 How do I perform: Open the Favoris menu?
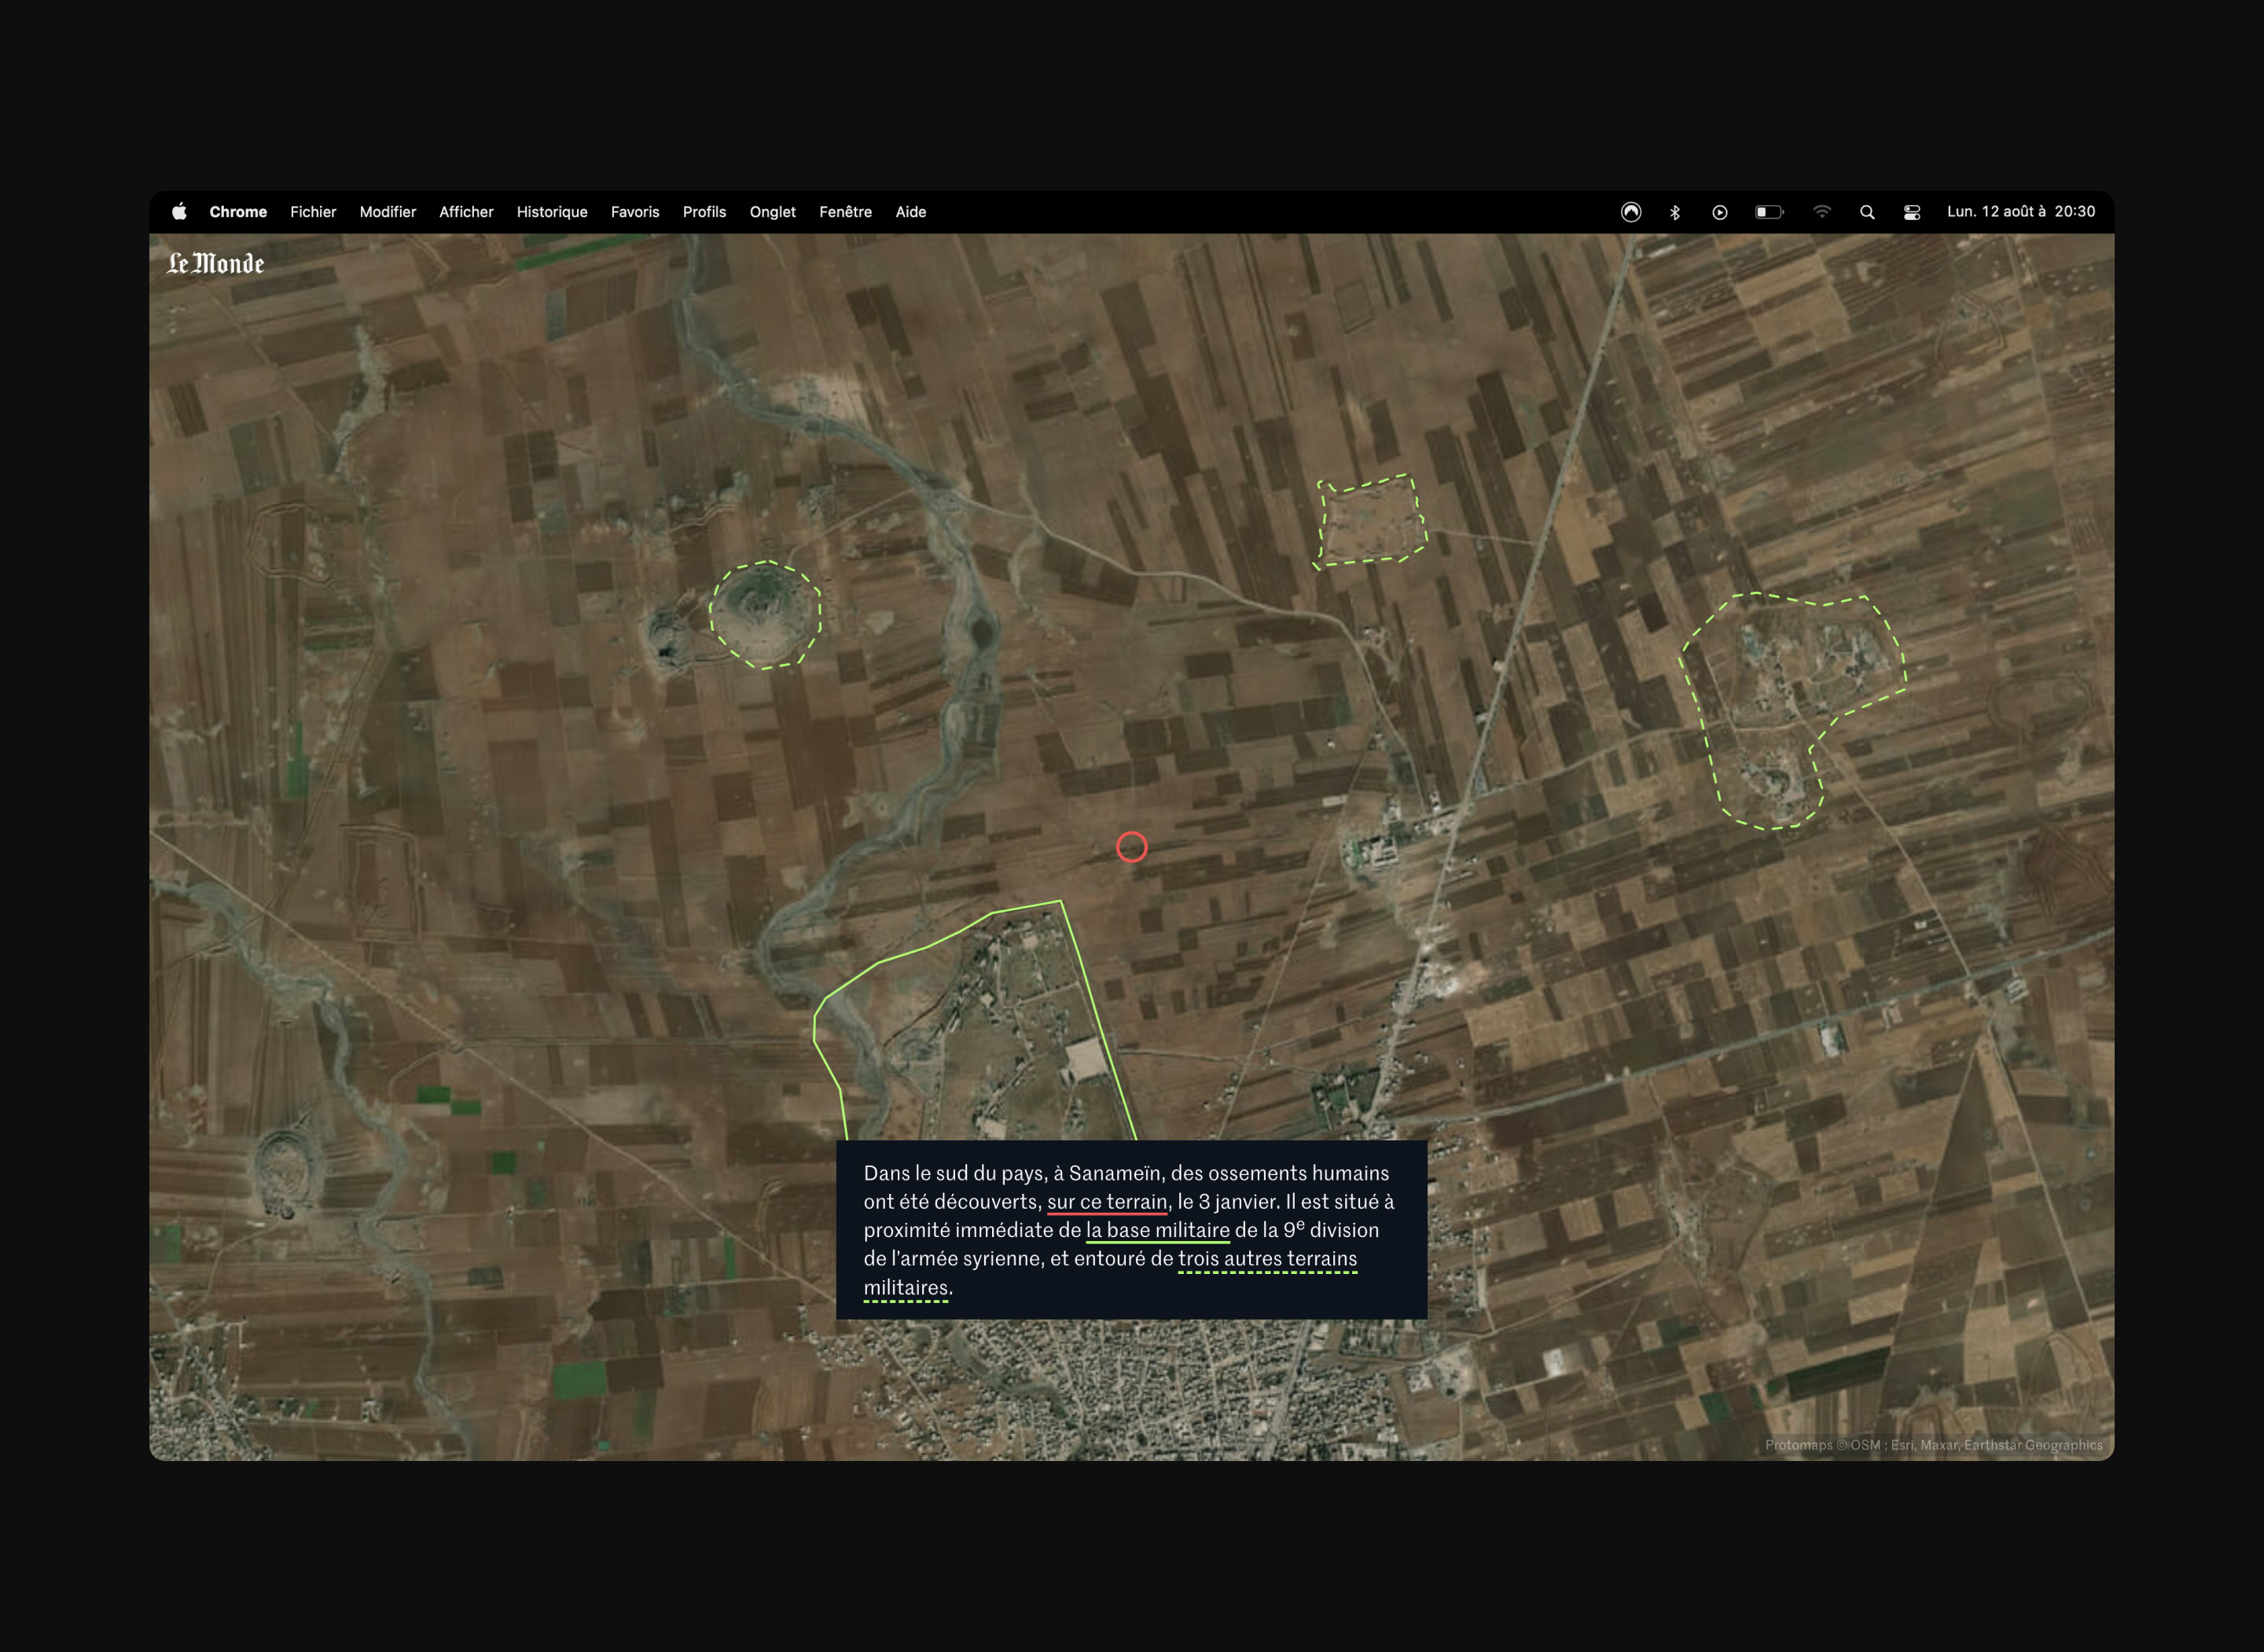[635, 212]
